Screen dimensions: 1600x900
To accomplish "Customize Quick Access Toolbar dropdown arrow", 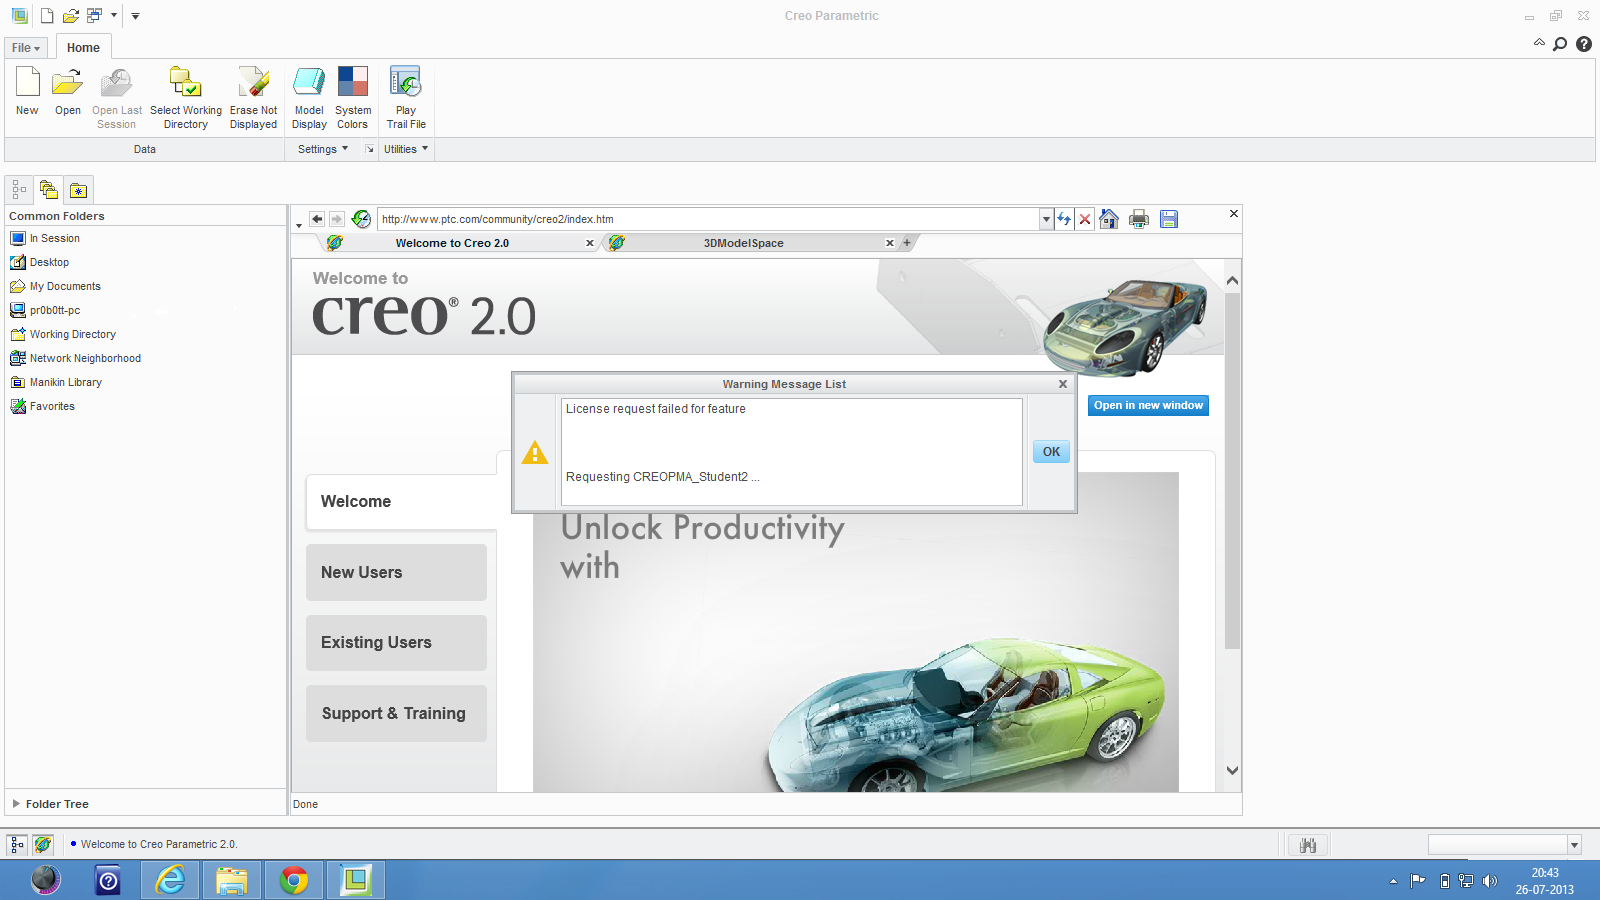I will click(x=135, y=16).
